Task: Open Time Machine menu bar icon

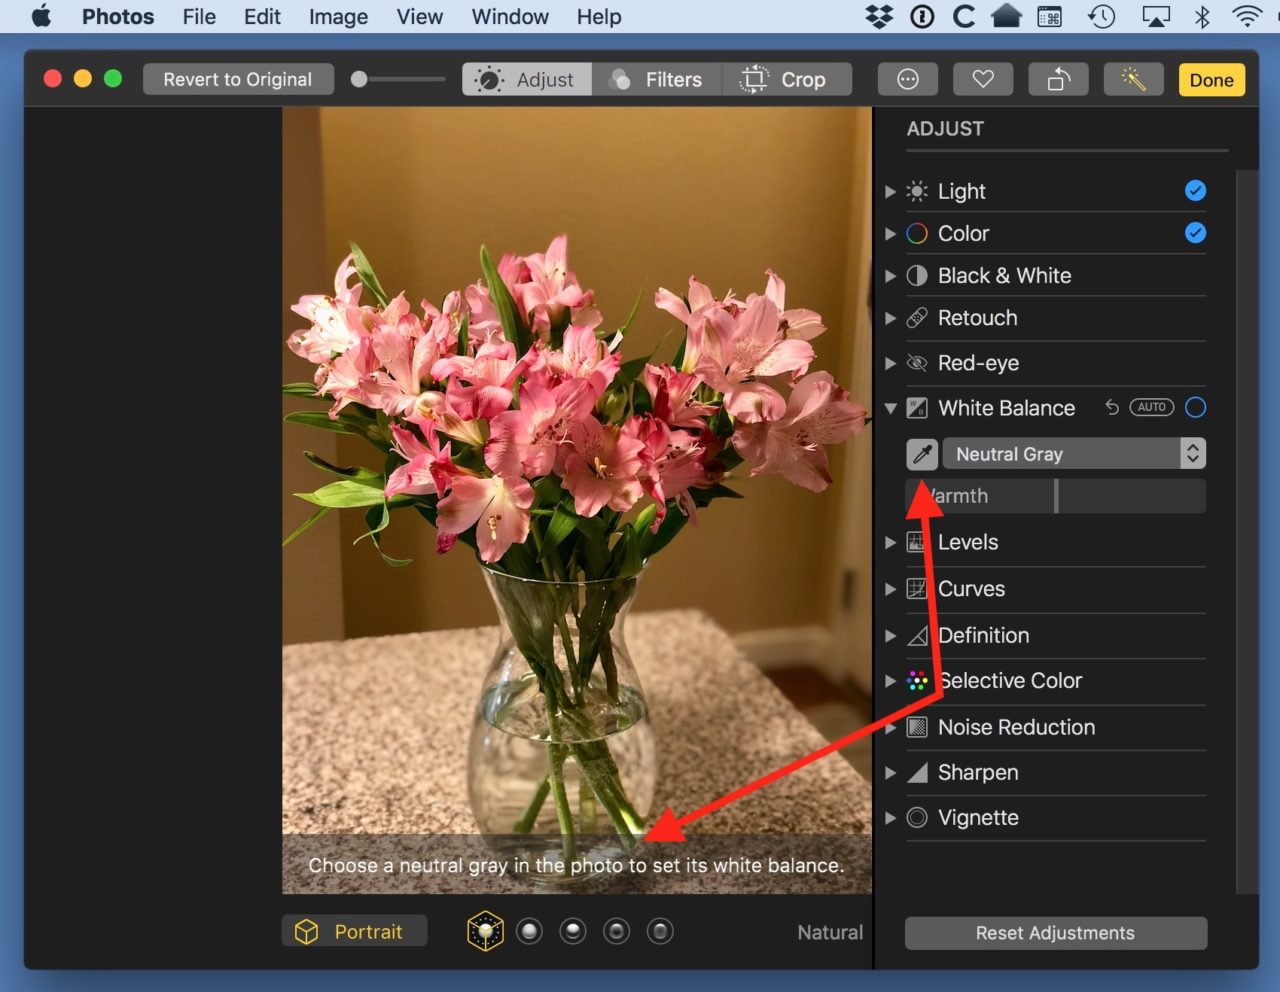Action: pos(1102,16)
